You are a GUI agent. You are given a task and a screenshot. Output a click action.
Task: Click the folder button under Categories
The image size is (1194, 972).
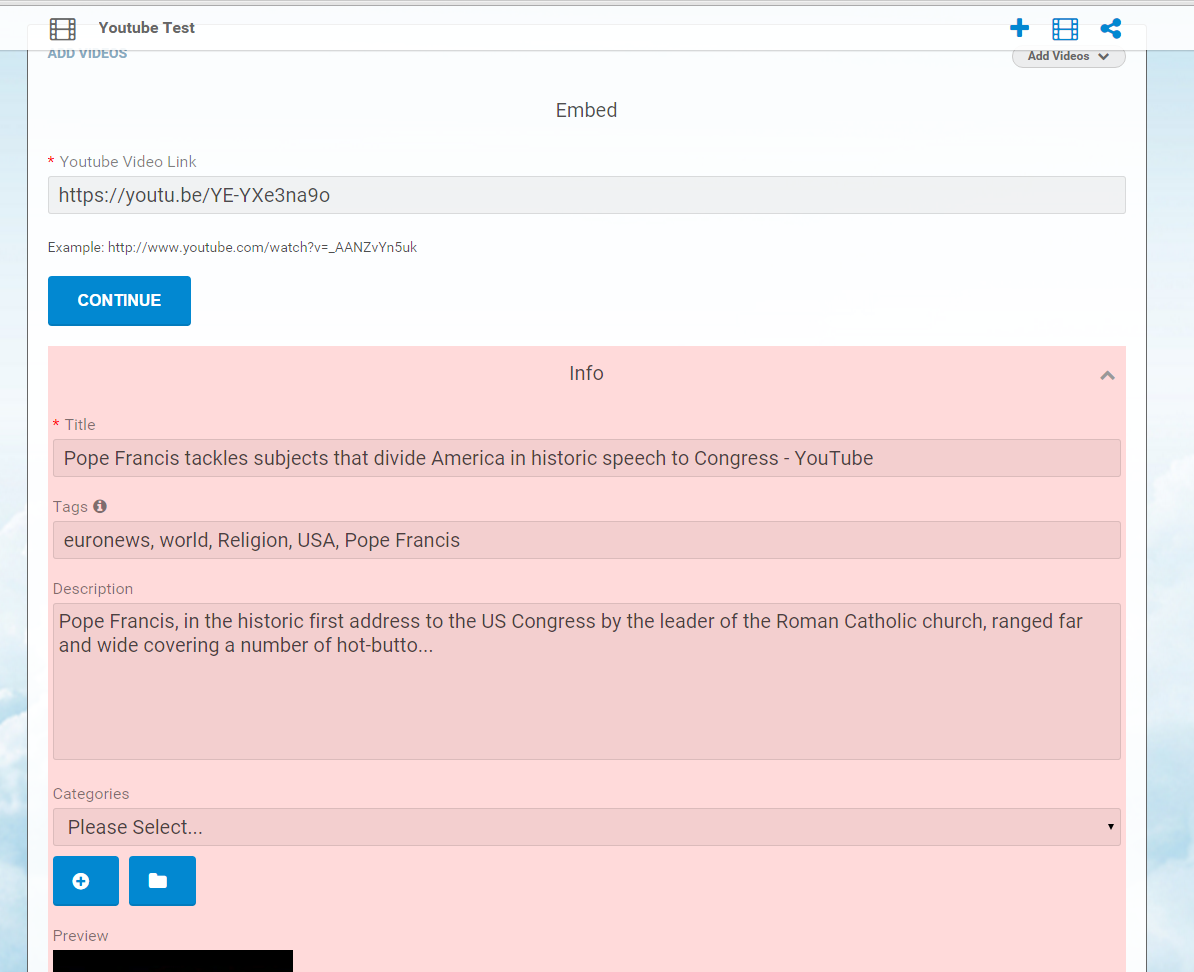[162, 881]
